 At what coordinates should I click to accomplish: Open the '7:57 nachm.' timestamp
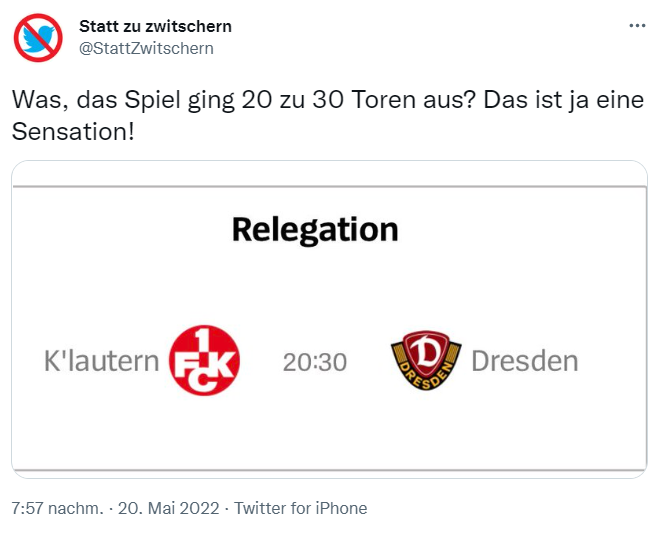(56, 508)
